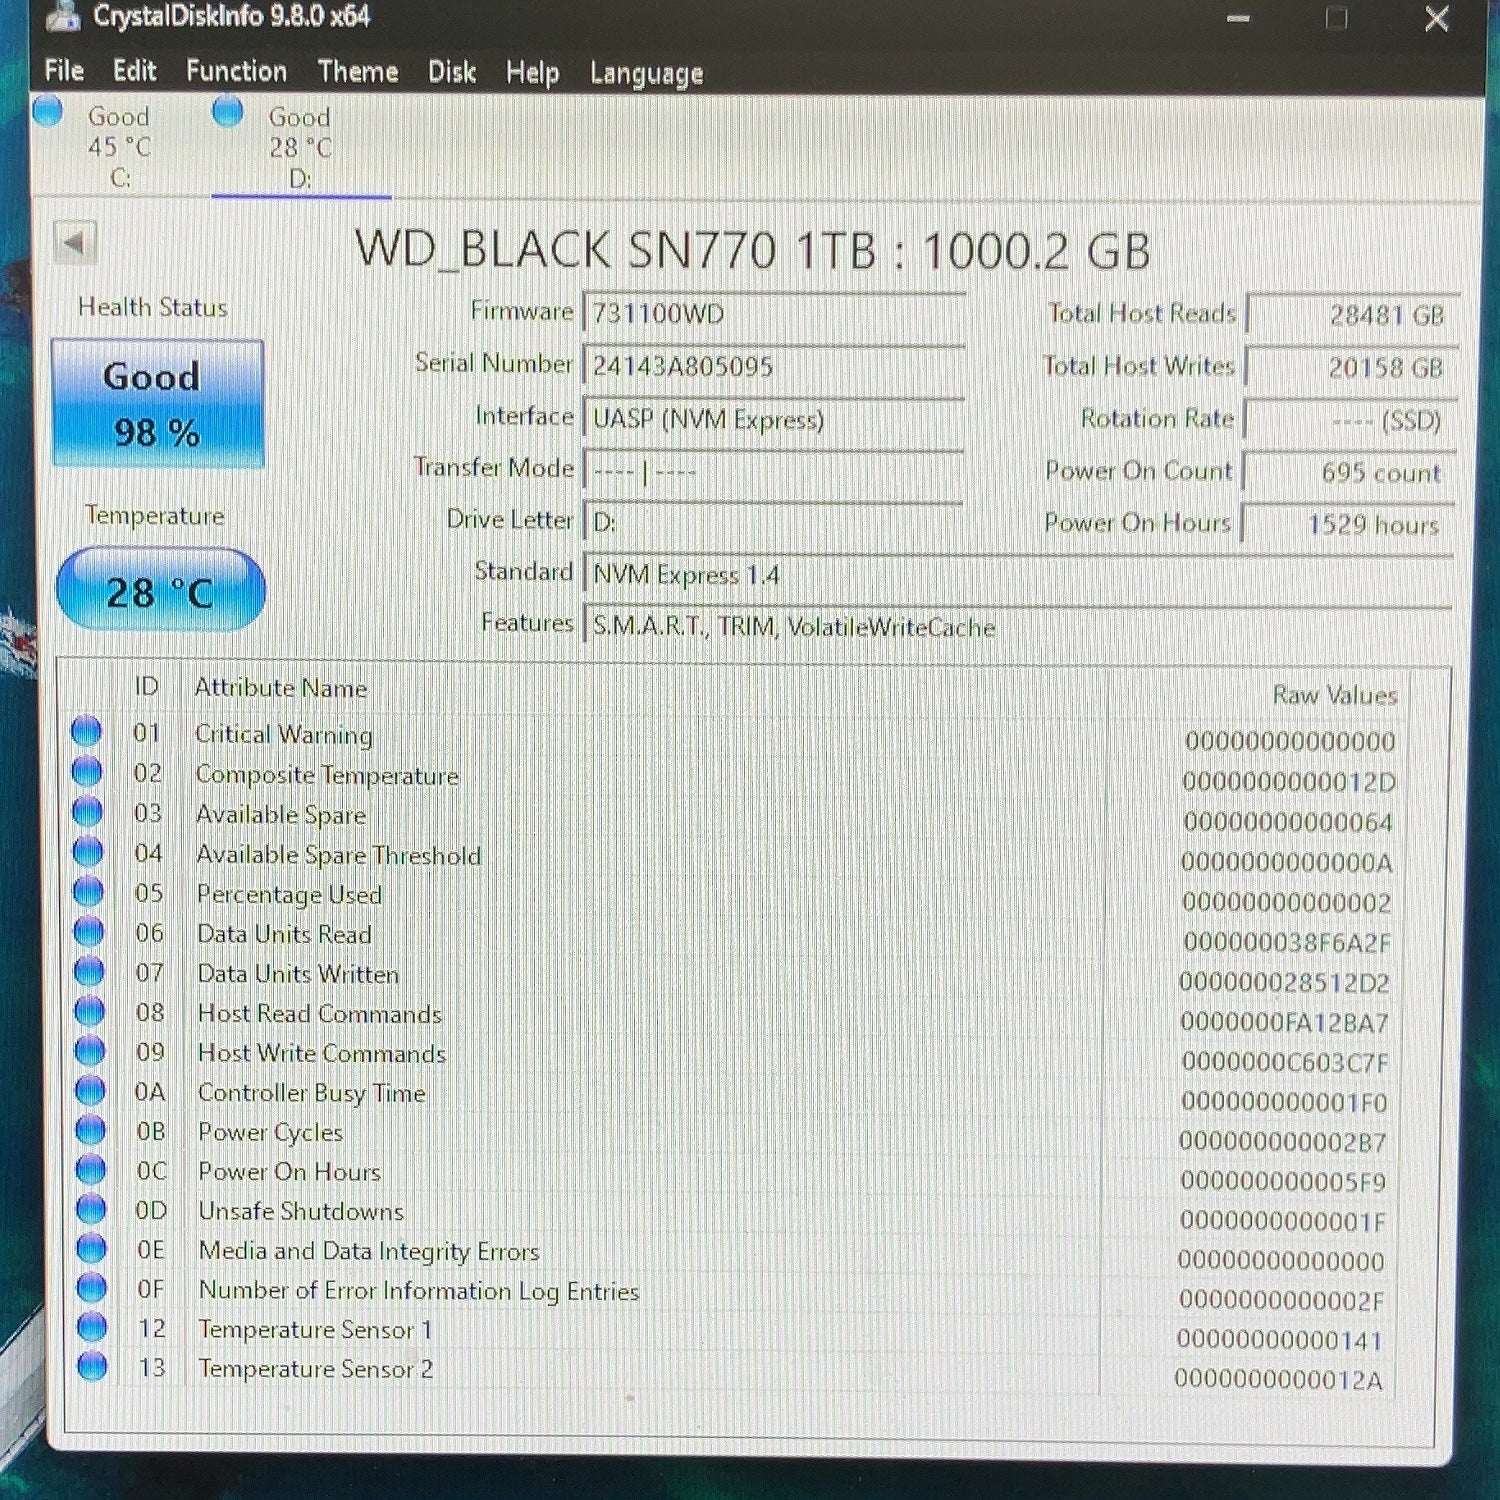Image resolution: width=1500 pixels, height=1500 pixels.
Task: Click raw value 00000000000141
Action: coord(1280,1340)
